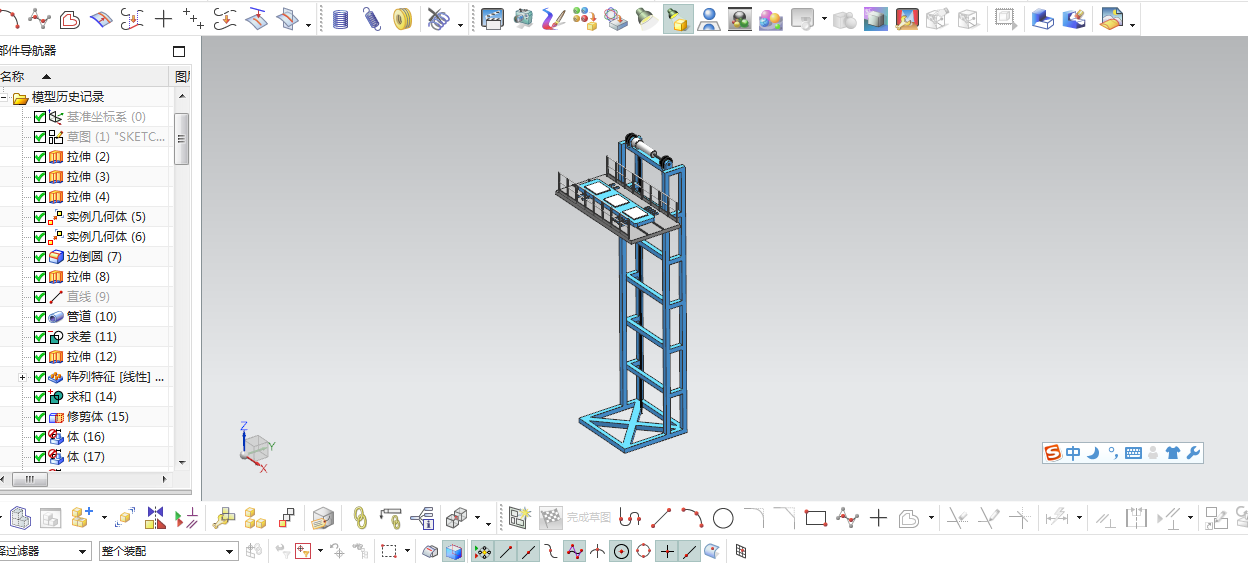Click the keyboard icon in Sogou IME bar
1248x564 pixels.
1134,453
